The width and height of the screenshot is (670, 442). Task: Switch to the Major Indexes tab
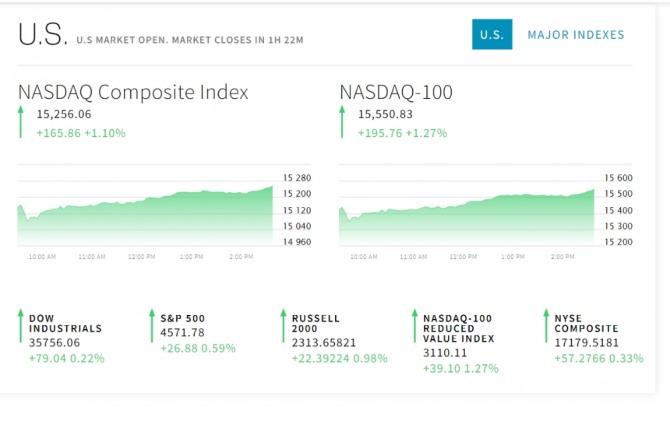tap(576, 35)
